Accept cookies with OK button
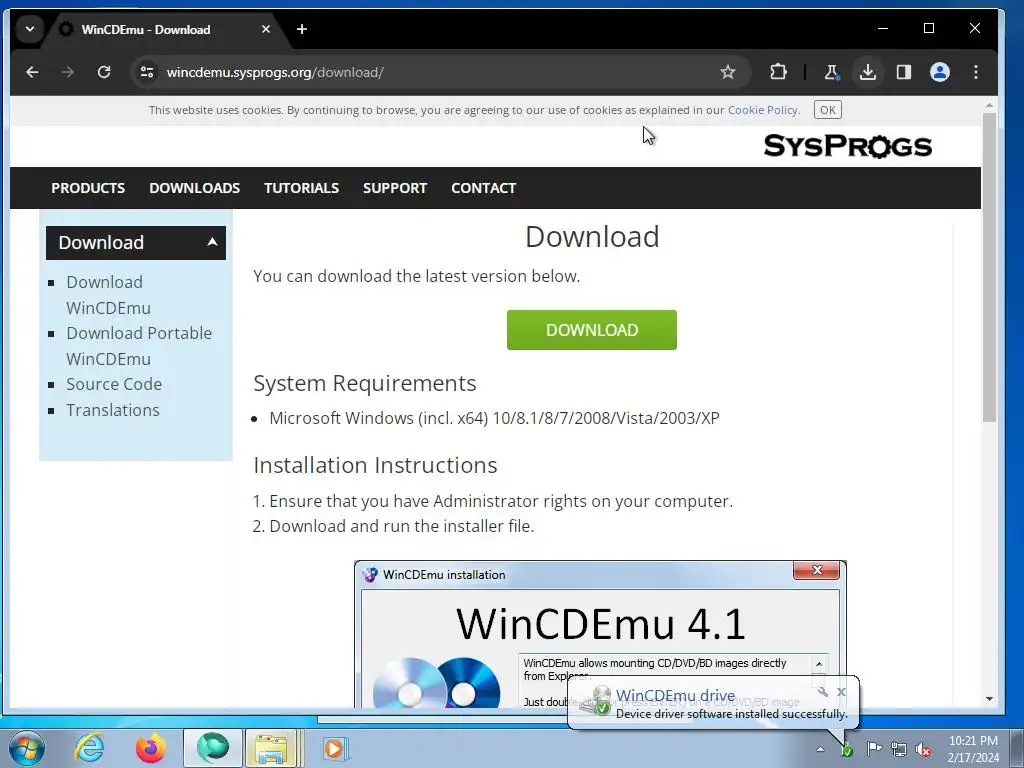The height and width of the screenshot is (768, 1024). tap(827, 110)
